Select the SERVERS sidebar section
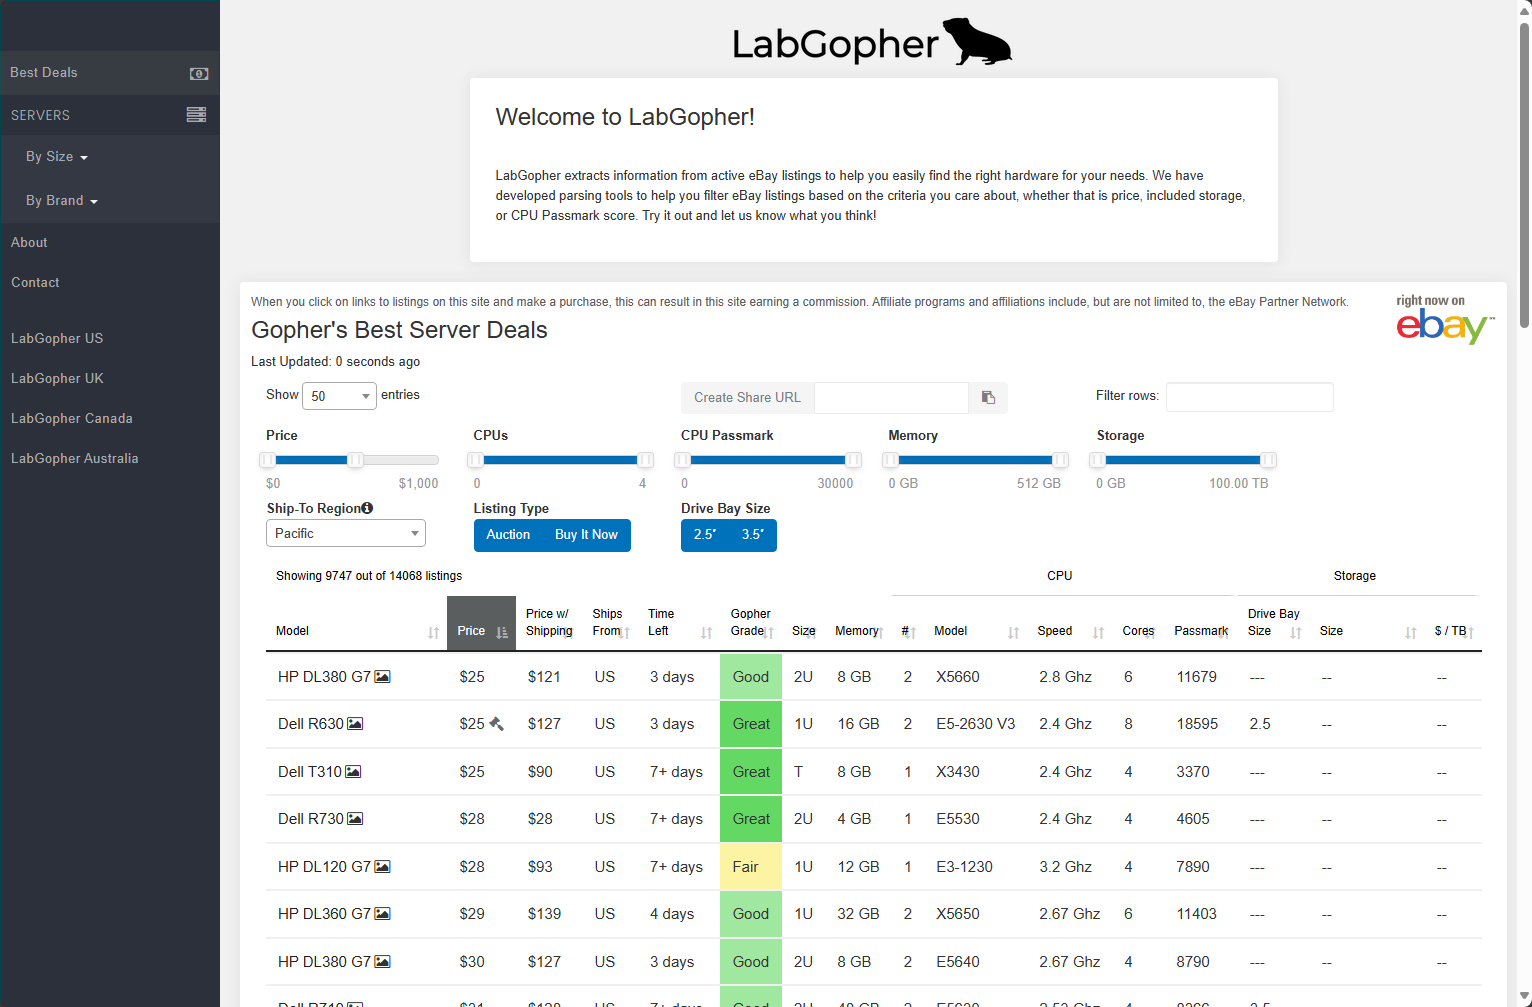1532x1007 pixels. tap(110, 115)
